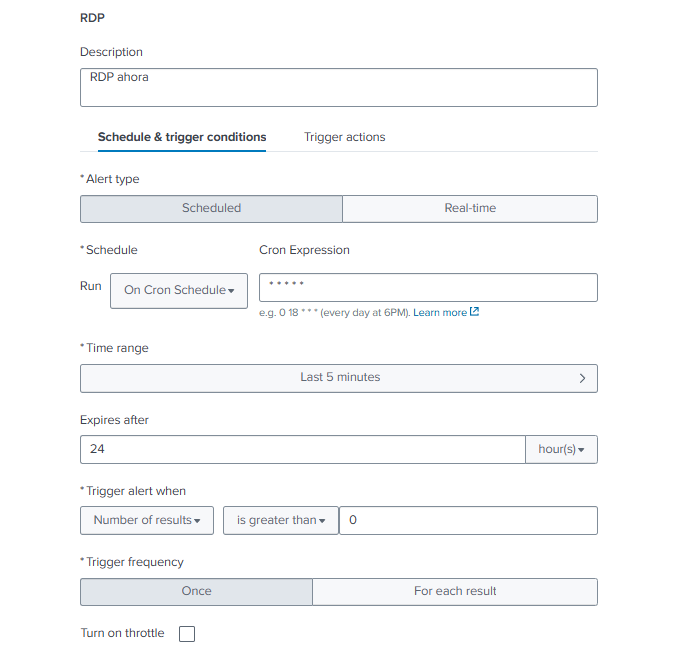Follow the Learn more link
Screen dimensions: 683x649
pos(440,312)
